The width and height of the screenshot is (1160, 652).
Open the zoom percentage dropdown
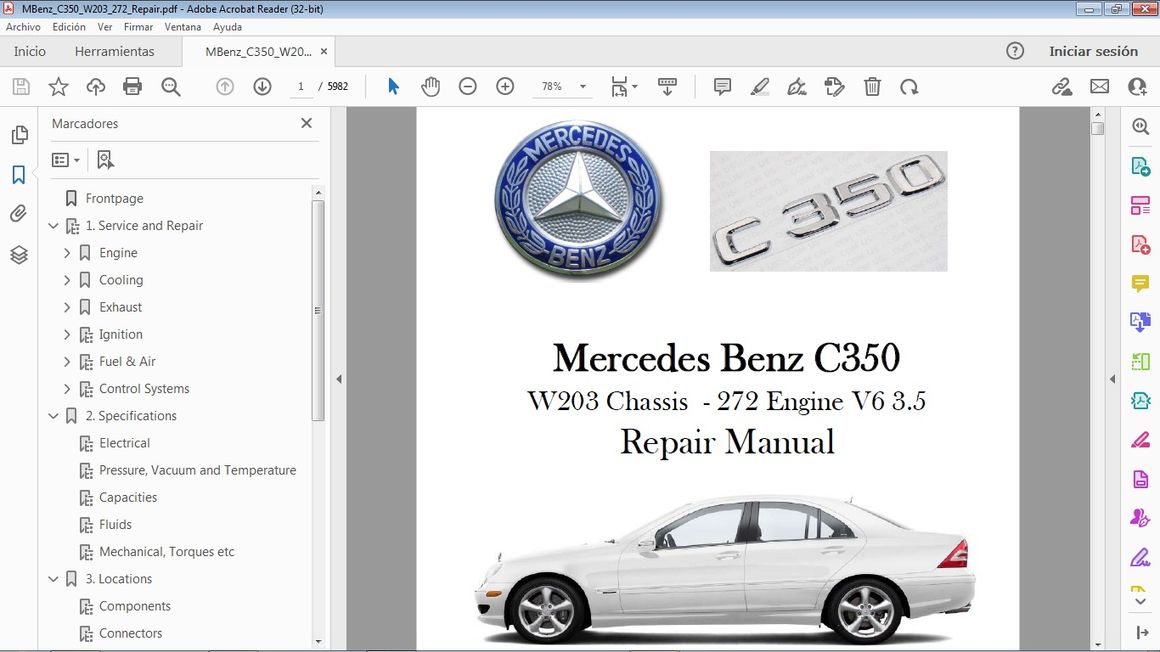pos(583,87)
